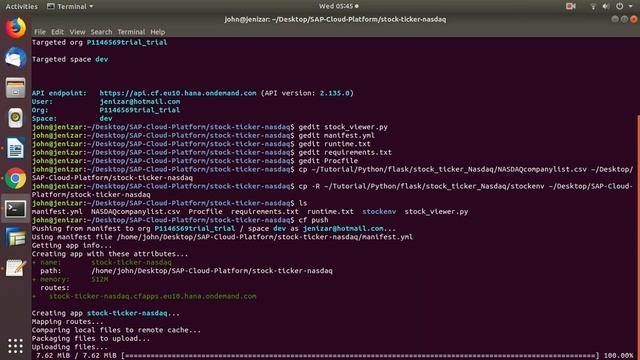Click 'stockenv' directory in ls output
Screen dimensions: 640x360
coord(379,211)
